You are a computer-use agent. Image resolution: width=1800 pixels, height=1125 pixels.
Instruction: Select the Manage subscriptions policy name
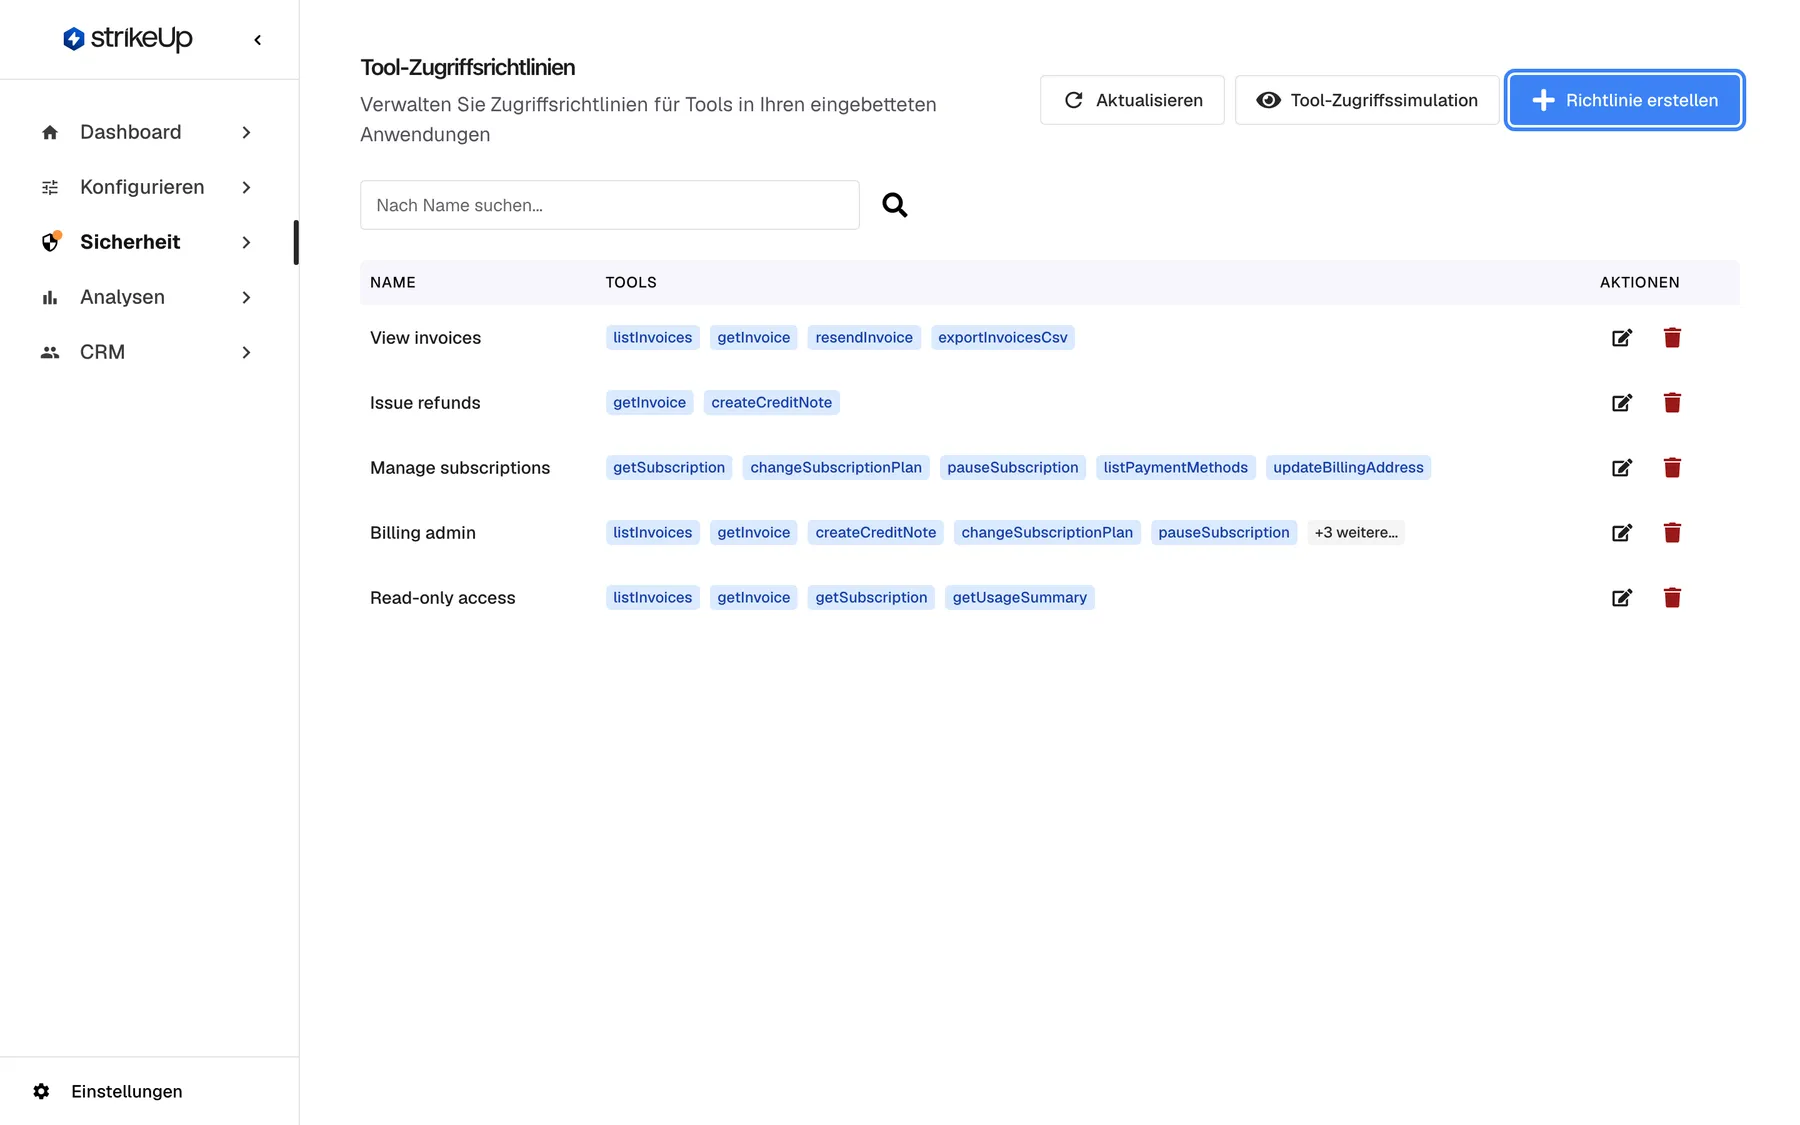coord(460,468)
